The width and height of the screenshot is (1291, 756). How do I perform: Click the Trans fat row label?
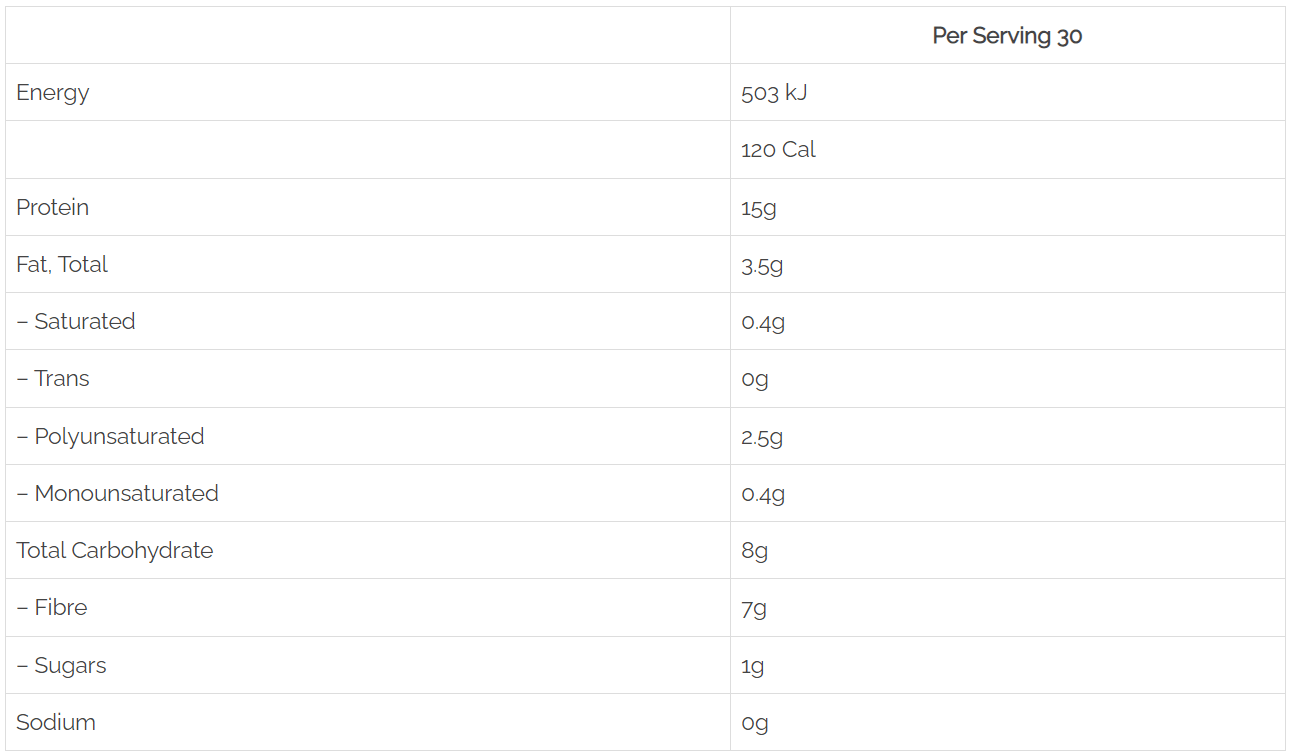pos(53,378)
